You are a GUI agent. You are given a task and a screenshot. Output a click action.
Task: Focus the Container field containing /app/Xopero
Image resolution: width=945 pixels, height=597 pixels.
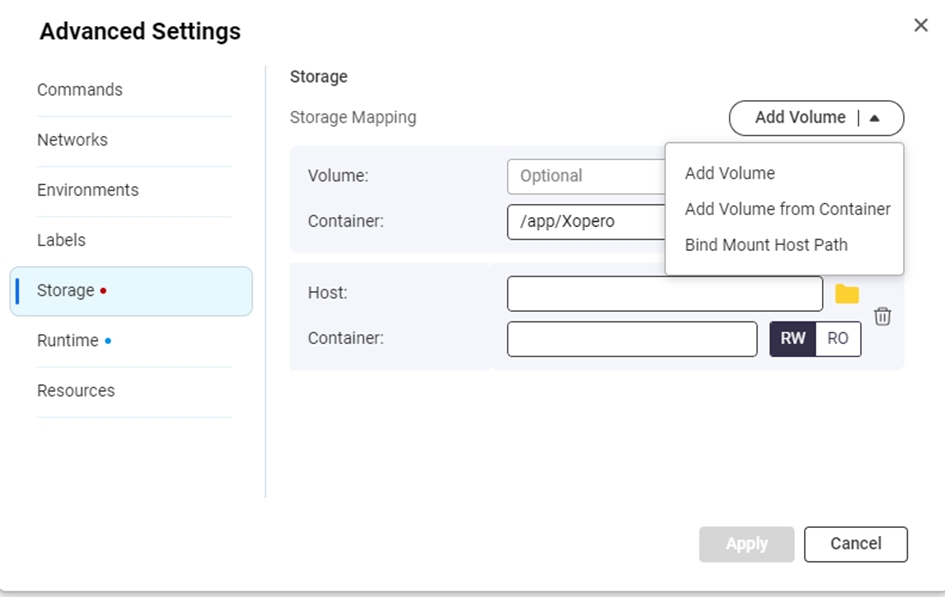(x=586, y=222)
